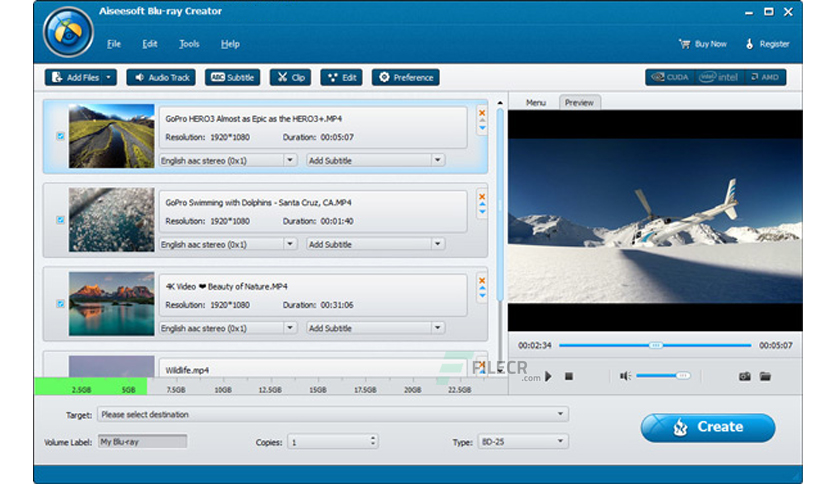
Task: Remove GoPro HERO3 video with X icon
Action: 482,113
